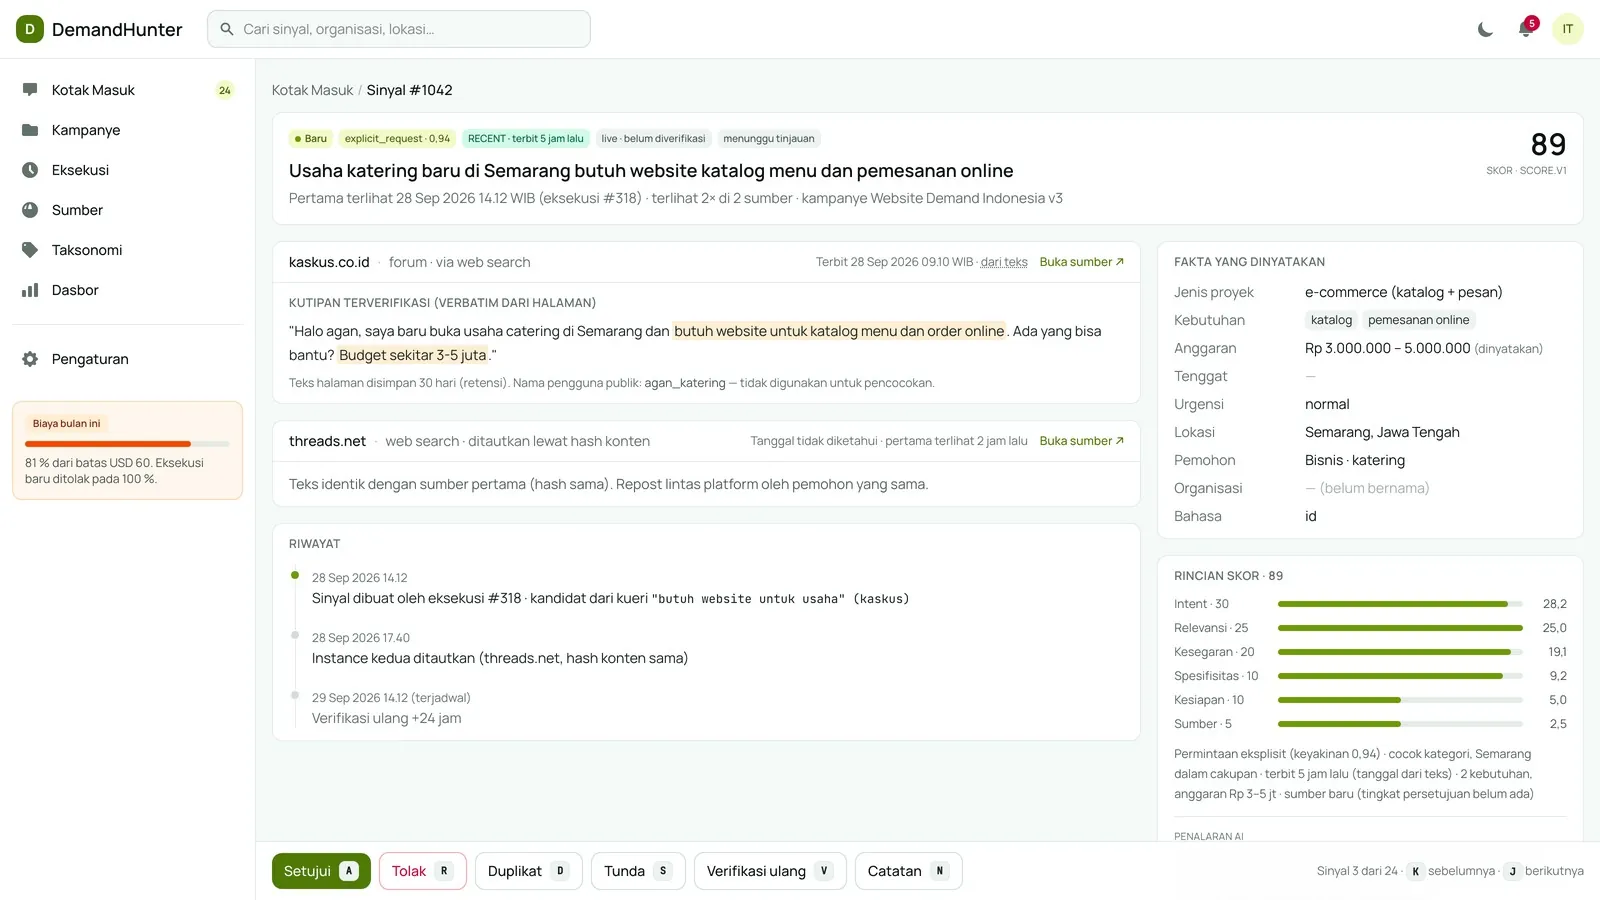Click the Kotak Masuk count badge 24

[225, 90]
